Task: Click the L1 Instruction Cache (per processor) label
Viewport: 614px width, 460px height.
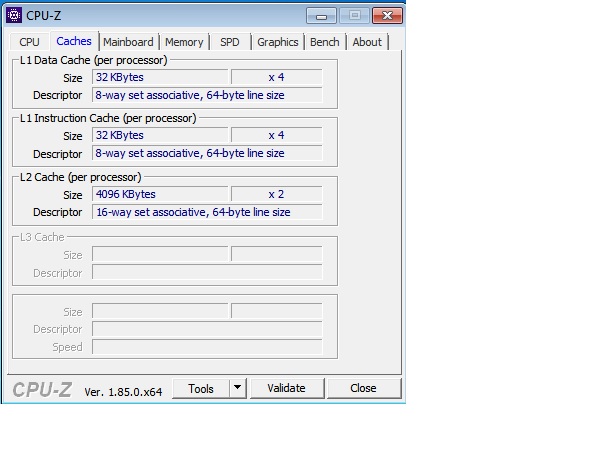Action: (x=108, y=118)
